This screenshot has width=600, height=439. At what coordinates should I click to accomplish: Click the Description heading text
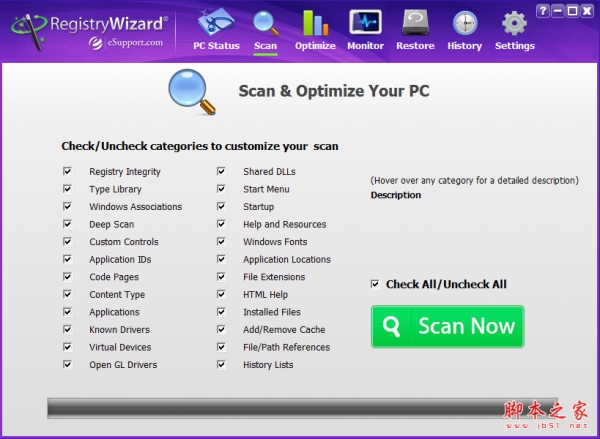pos(396,195)
